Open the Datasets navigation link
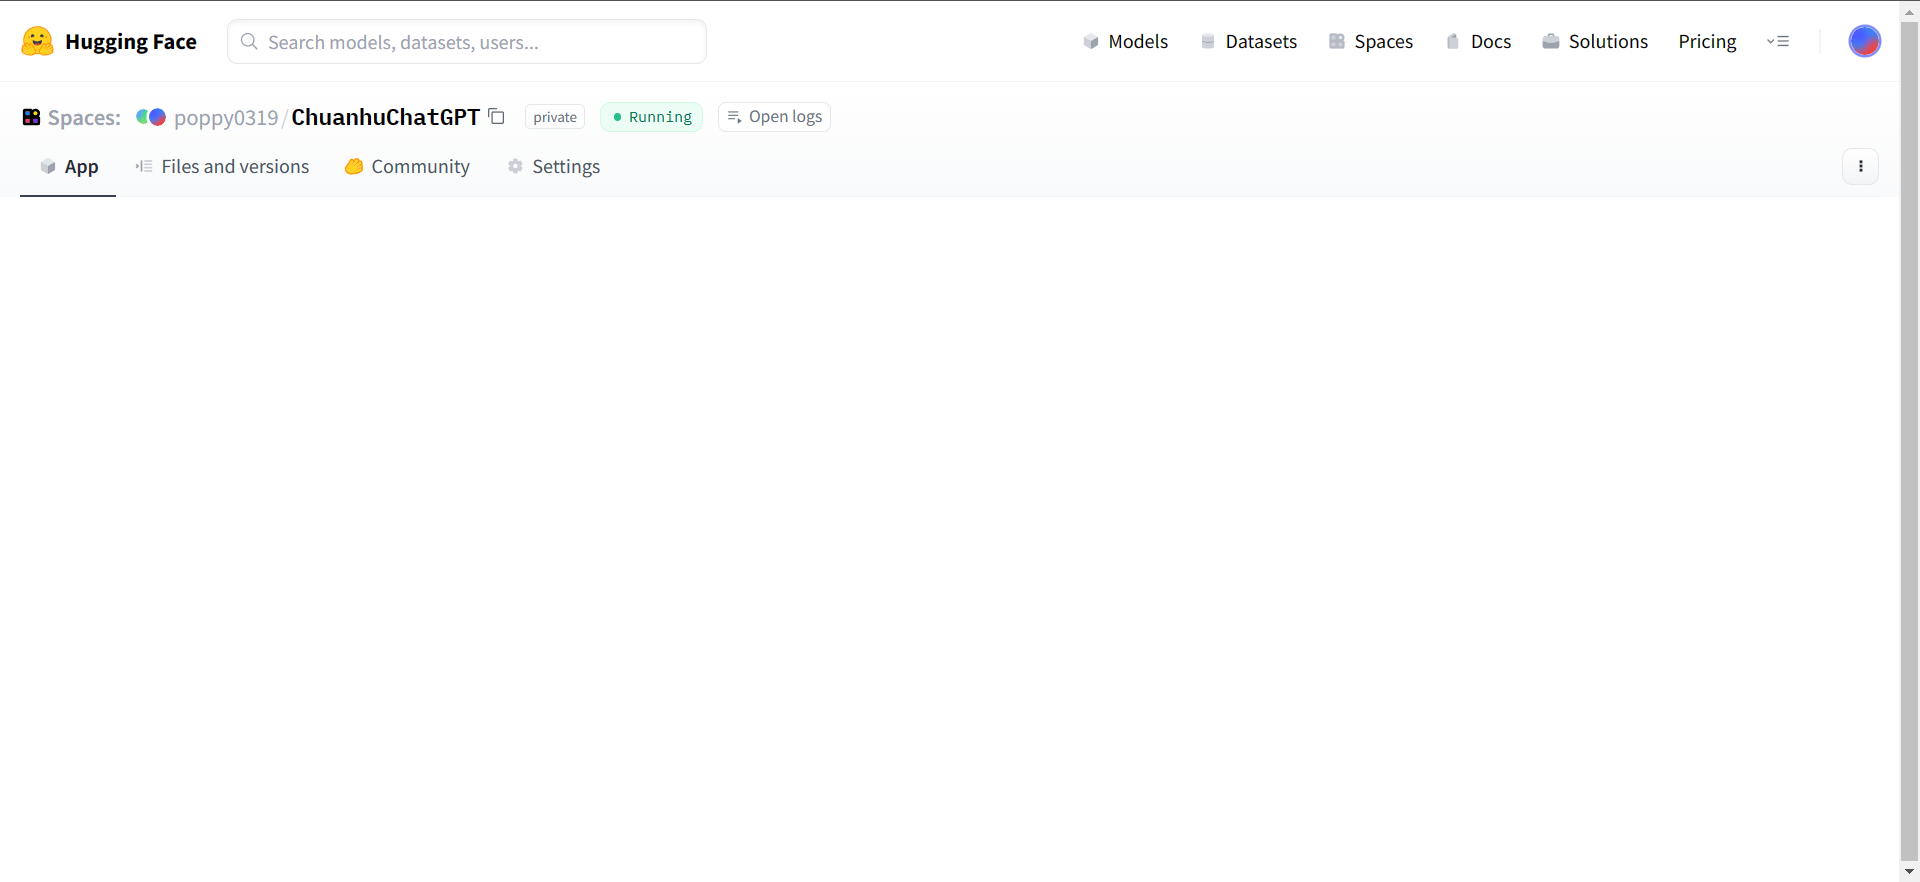Screen dimensions: 1920x882 [1248, 41]
